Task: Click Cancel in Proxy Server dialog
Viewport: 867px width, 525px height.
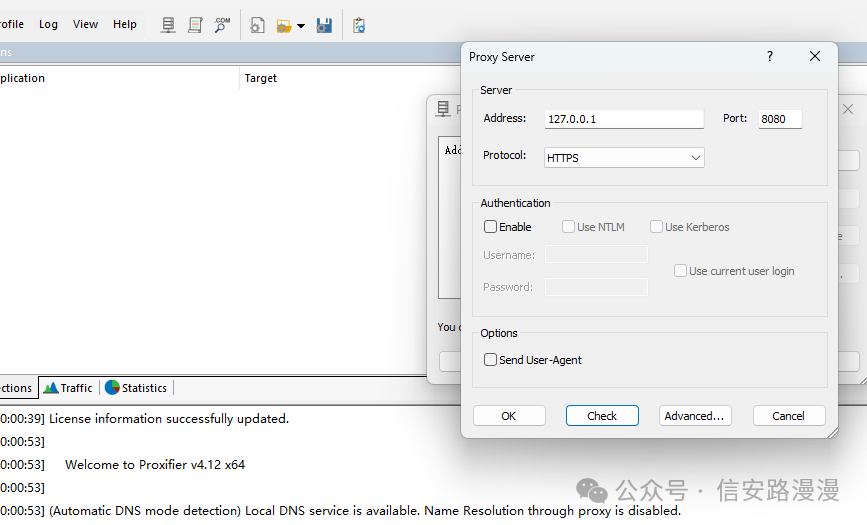Action: pyautogui.click(x=788, y=416)
